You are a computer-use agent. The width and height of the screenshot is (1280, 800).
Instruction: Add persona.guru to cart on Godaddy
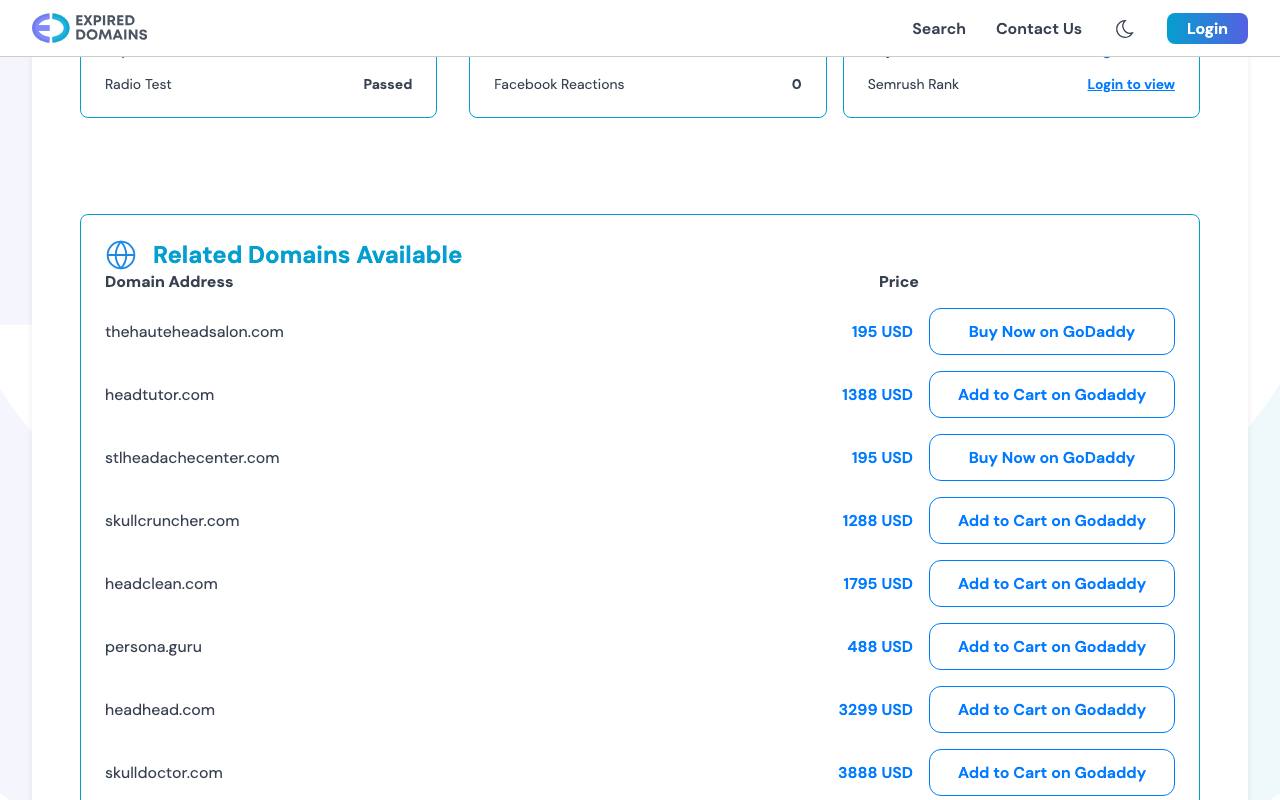[1051, 646]
